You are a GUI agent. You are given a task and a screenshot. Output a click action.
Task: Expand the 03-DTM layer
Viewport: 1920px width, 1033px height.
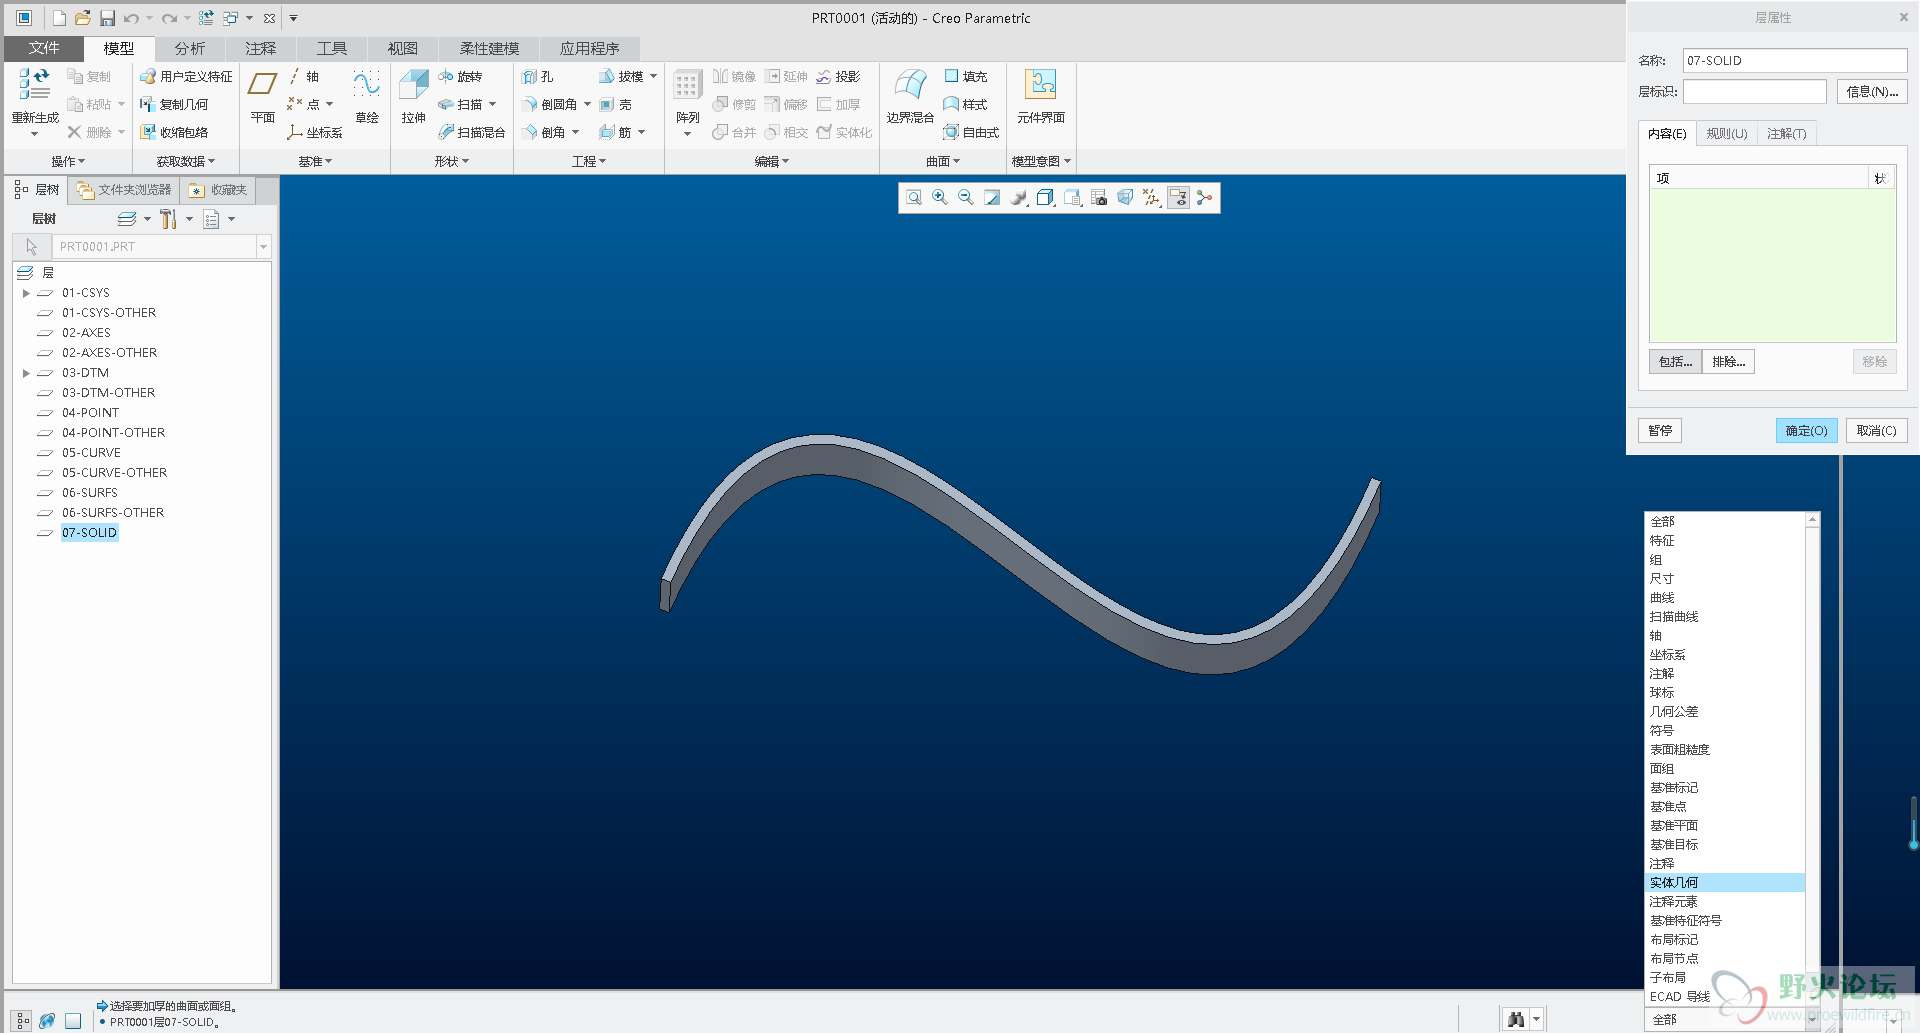point(26,373)
